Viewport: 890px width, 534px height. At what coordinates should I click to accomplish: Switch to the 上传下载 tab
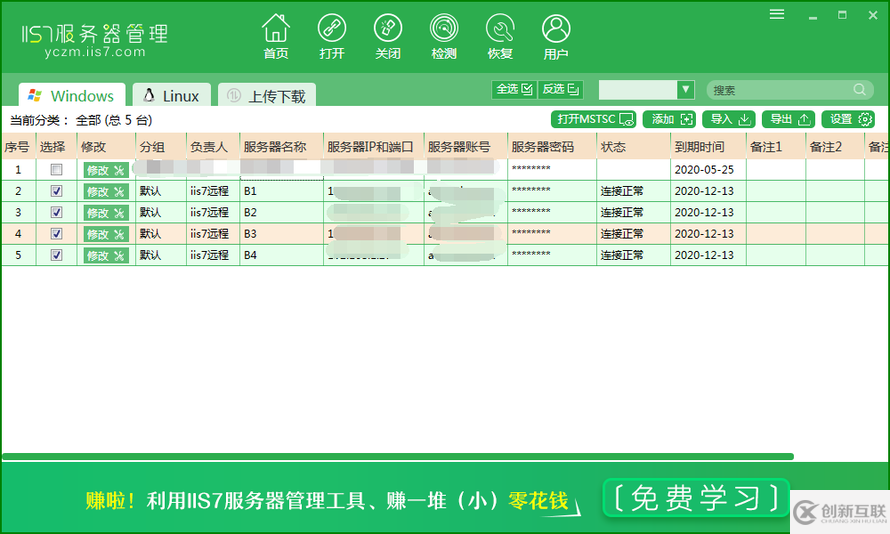coord(267,96)
